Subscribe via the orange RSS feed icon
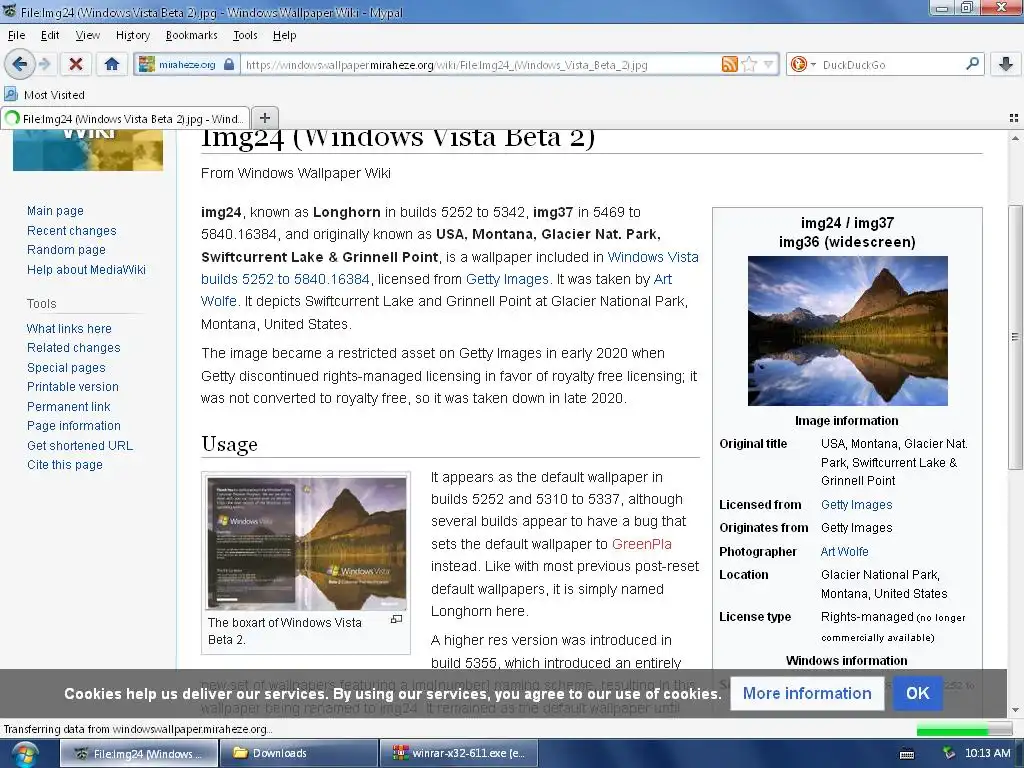Screen dimensions: 1024x768 coord(729,64)
